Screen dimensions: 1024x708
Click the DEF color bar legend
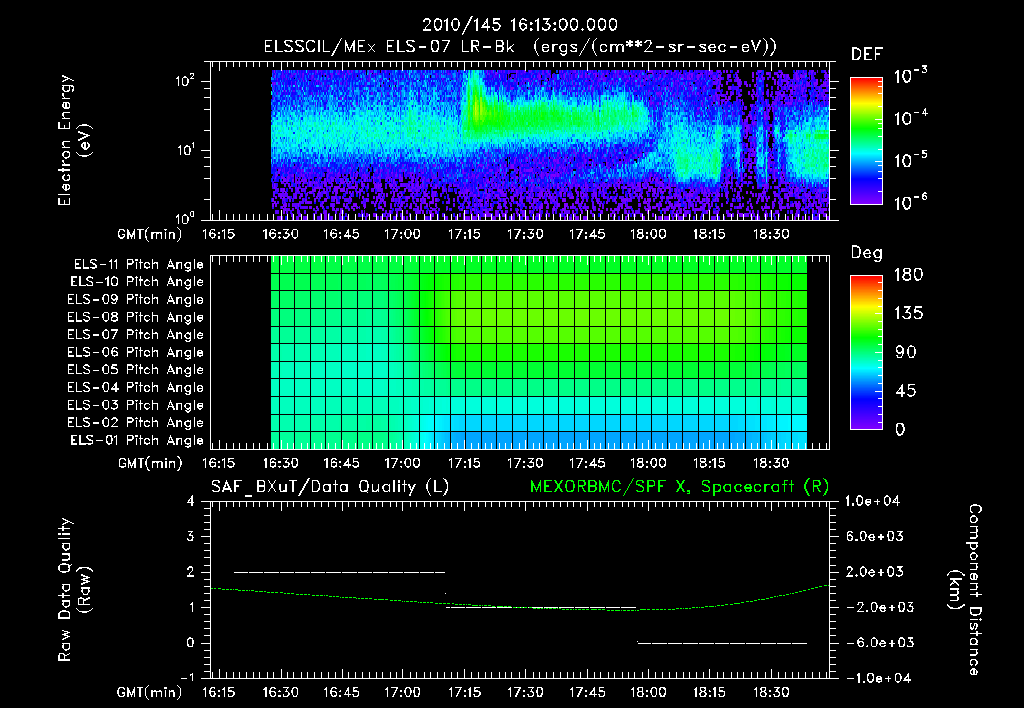pyautogui.click(x=867, y=141)
